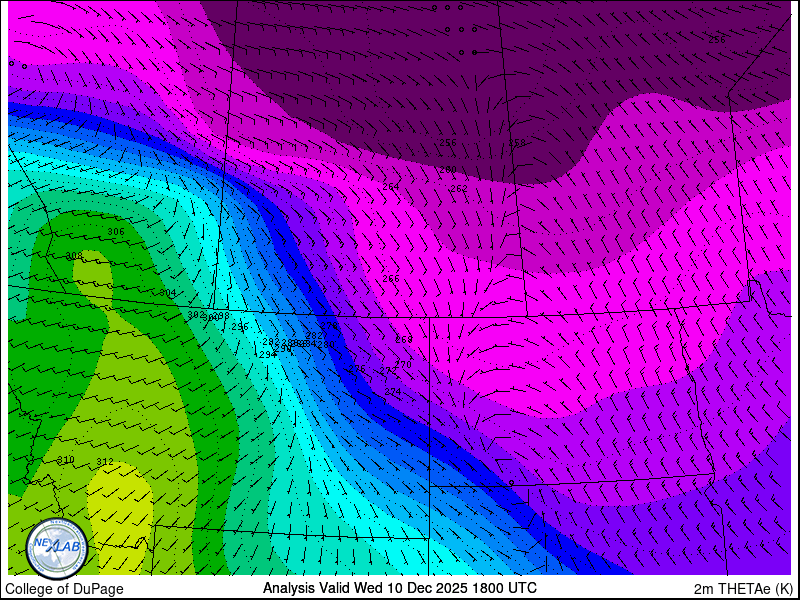Click the 270 contour label
This screenshot has height=600, width=800.
(403, 364)
